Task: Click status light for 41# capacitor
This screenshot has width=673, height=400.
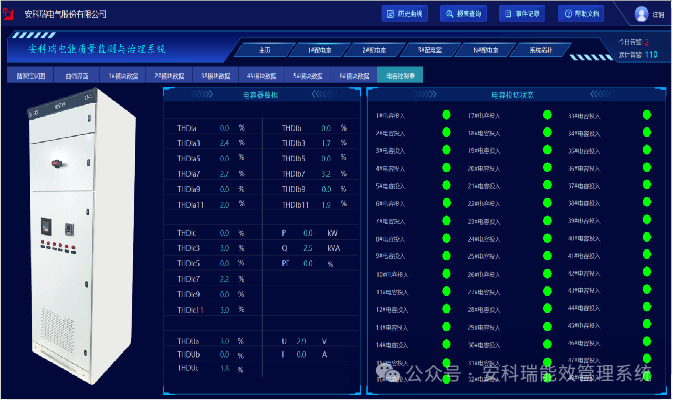Action: [647, 255]
